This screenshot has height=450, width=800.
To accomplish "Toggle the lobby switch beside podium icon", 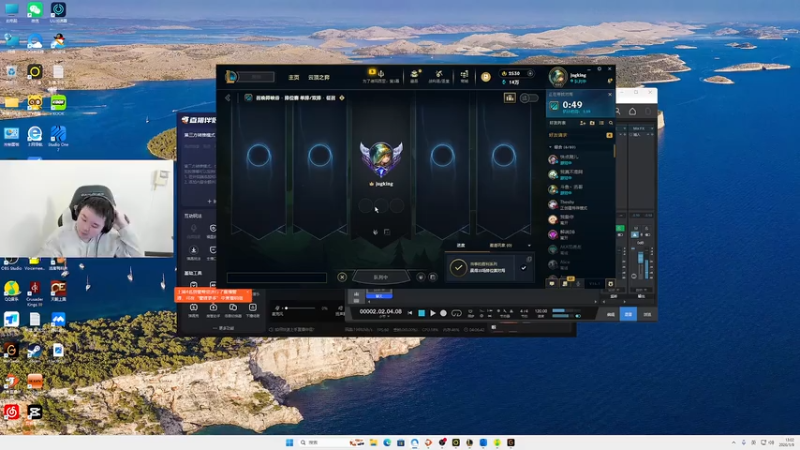I will (529, 97).
